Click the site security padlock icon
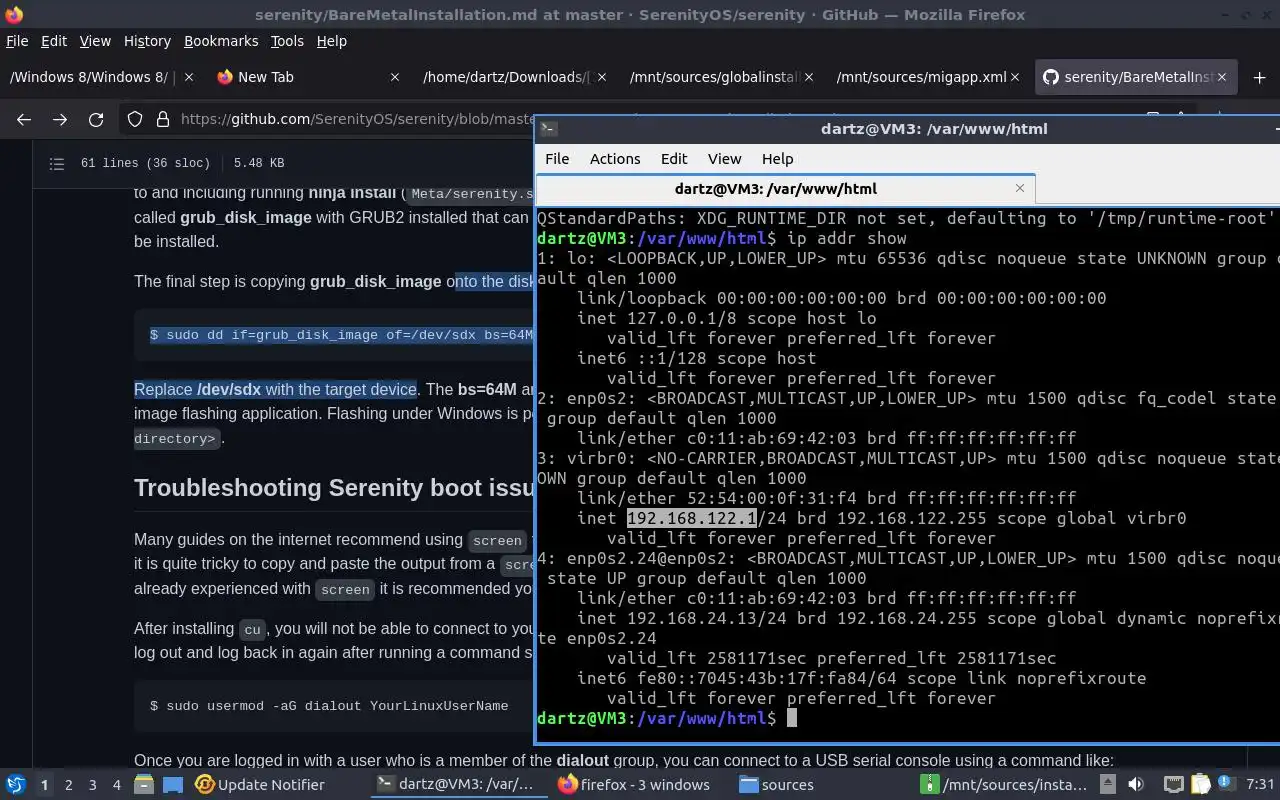 pos(162,119)
